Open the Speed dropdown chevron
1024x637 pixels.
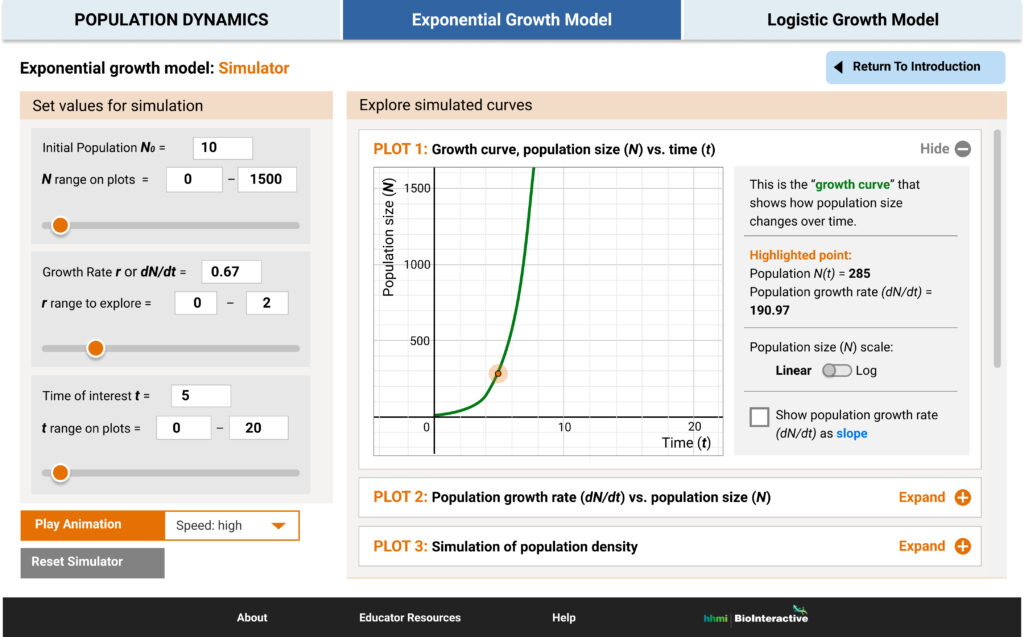tap(277, 525)
